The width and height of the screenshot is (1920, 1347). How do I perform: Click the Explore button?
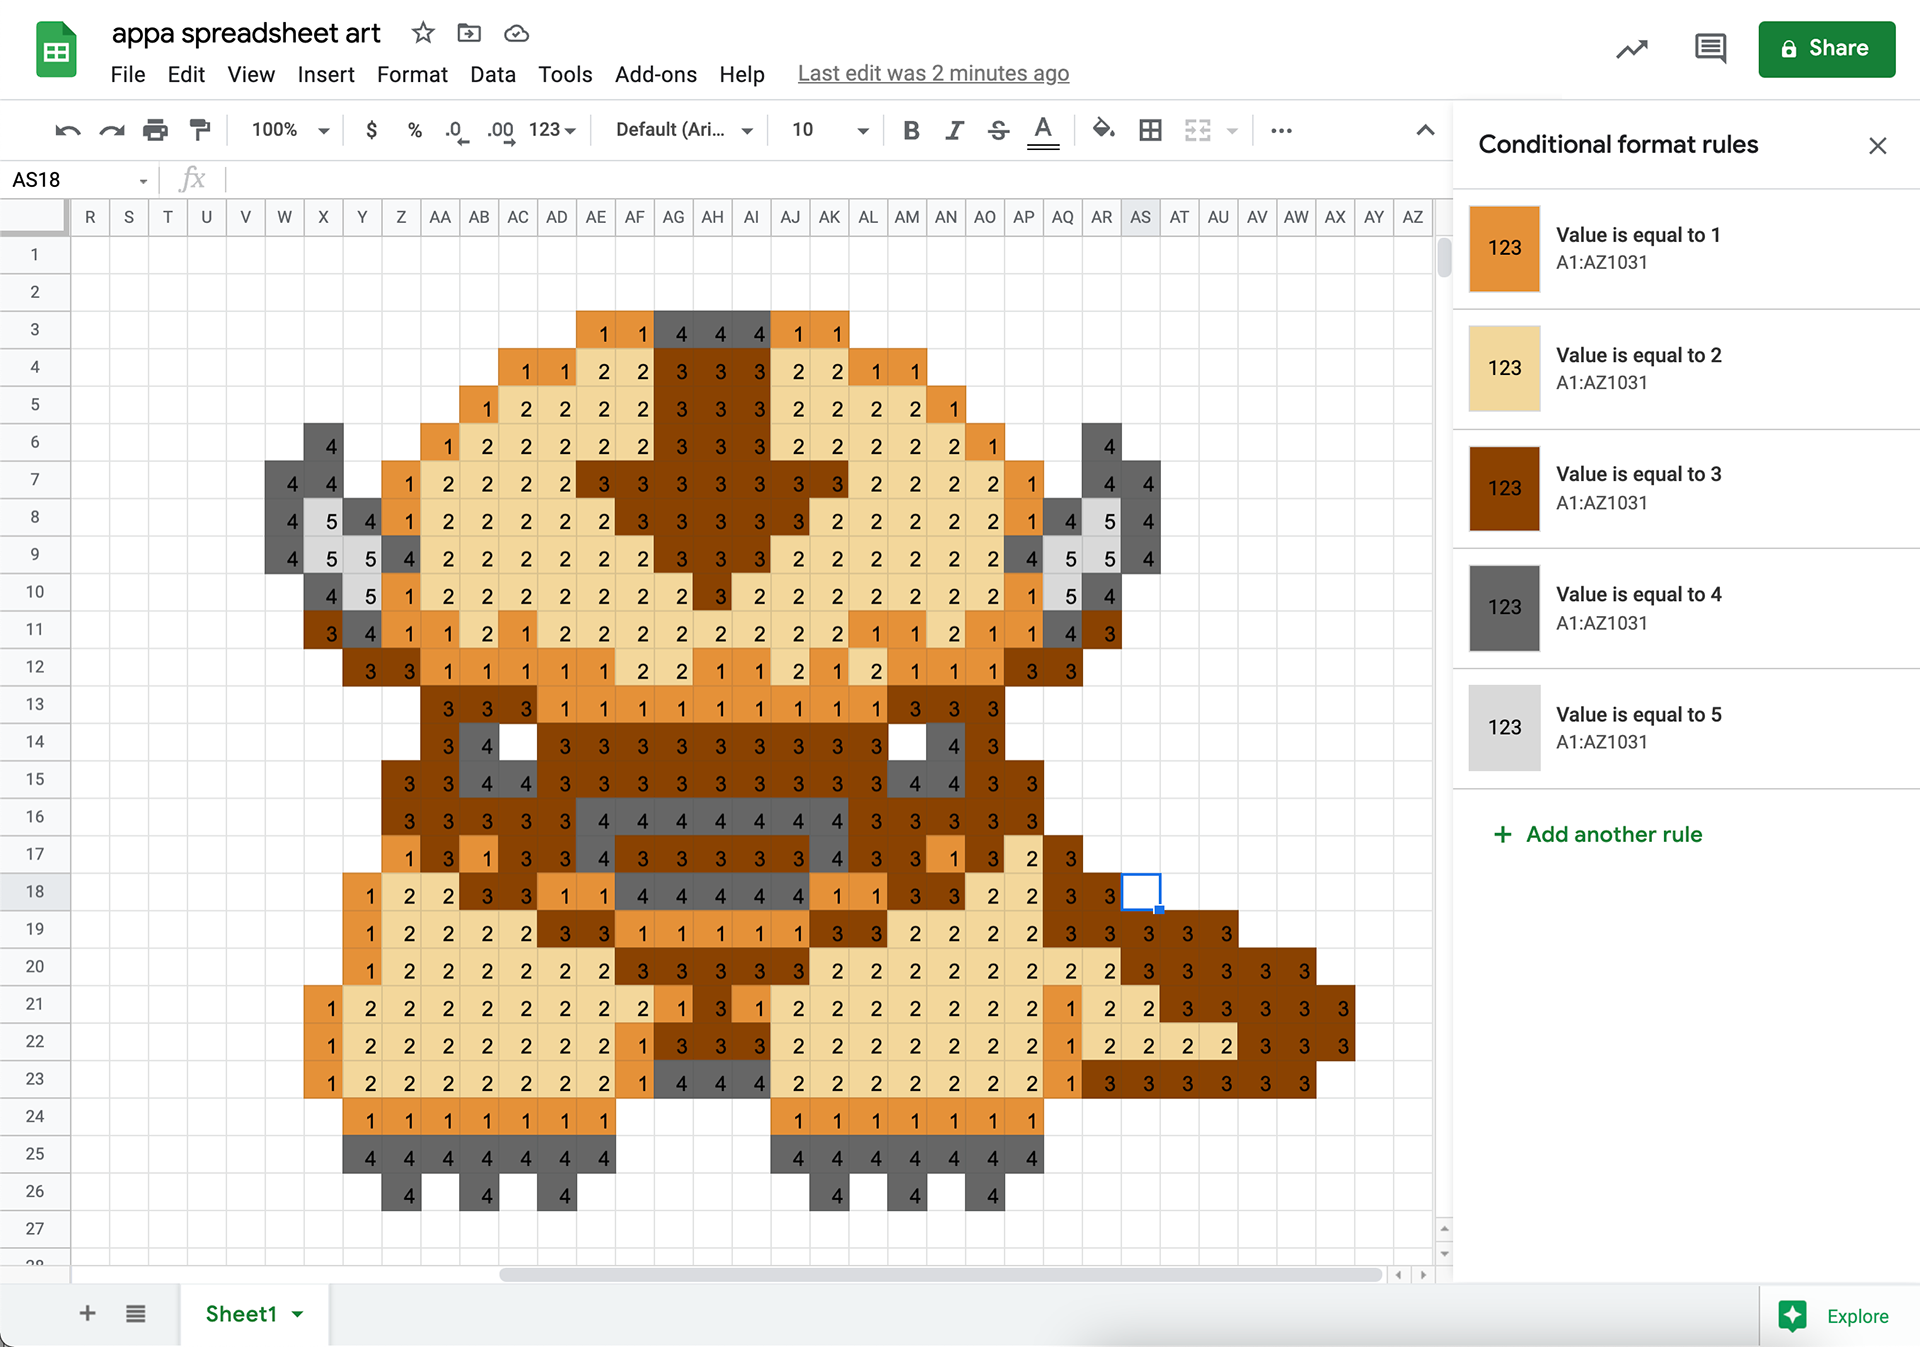coord(1834,1316)
